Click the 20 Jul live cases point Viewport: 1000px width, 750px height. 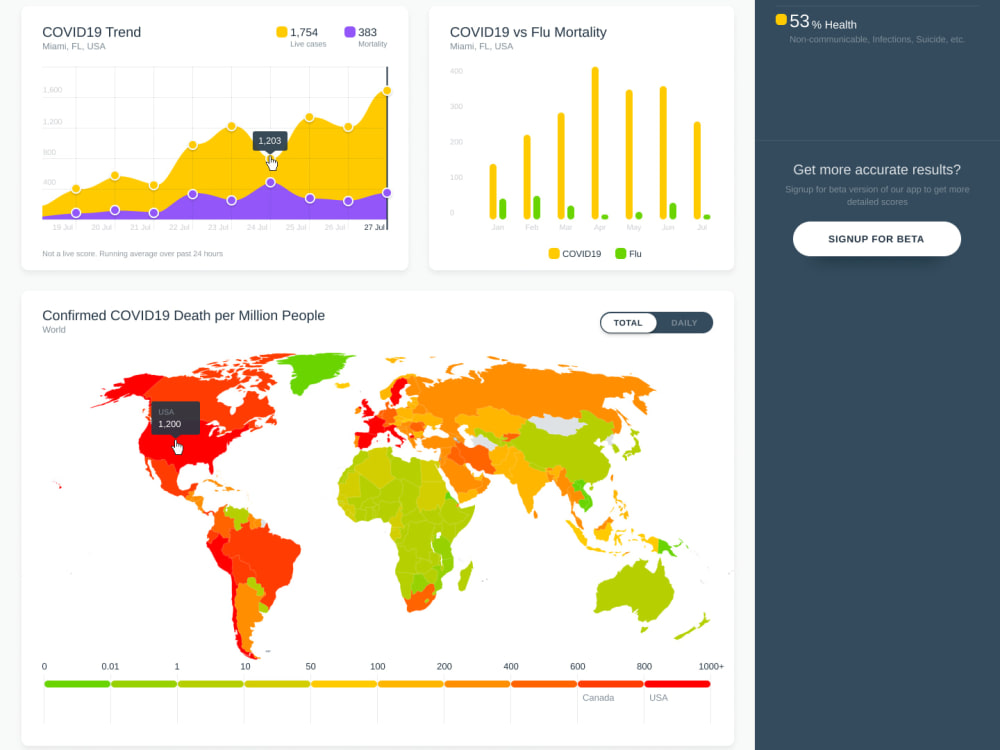tap(115, 175)
